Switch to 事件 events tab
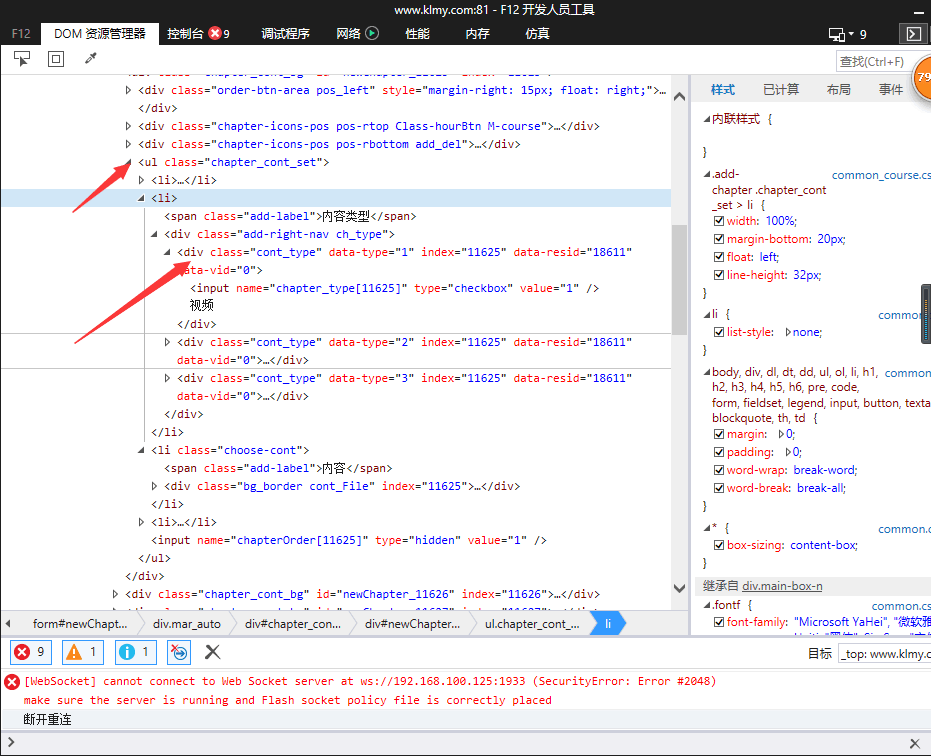The image size is (931, 756). click(x=891, y=90)
